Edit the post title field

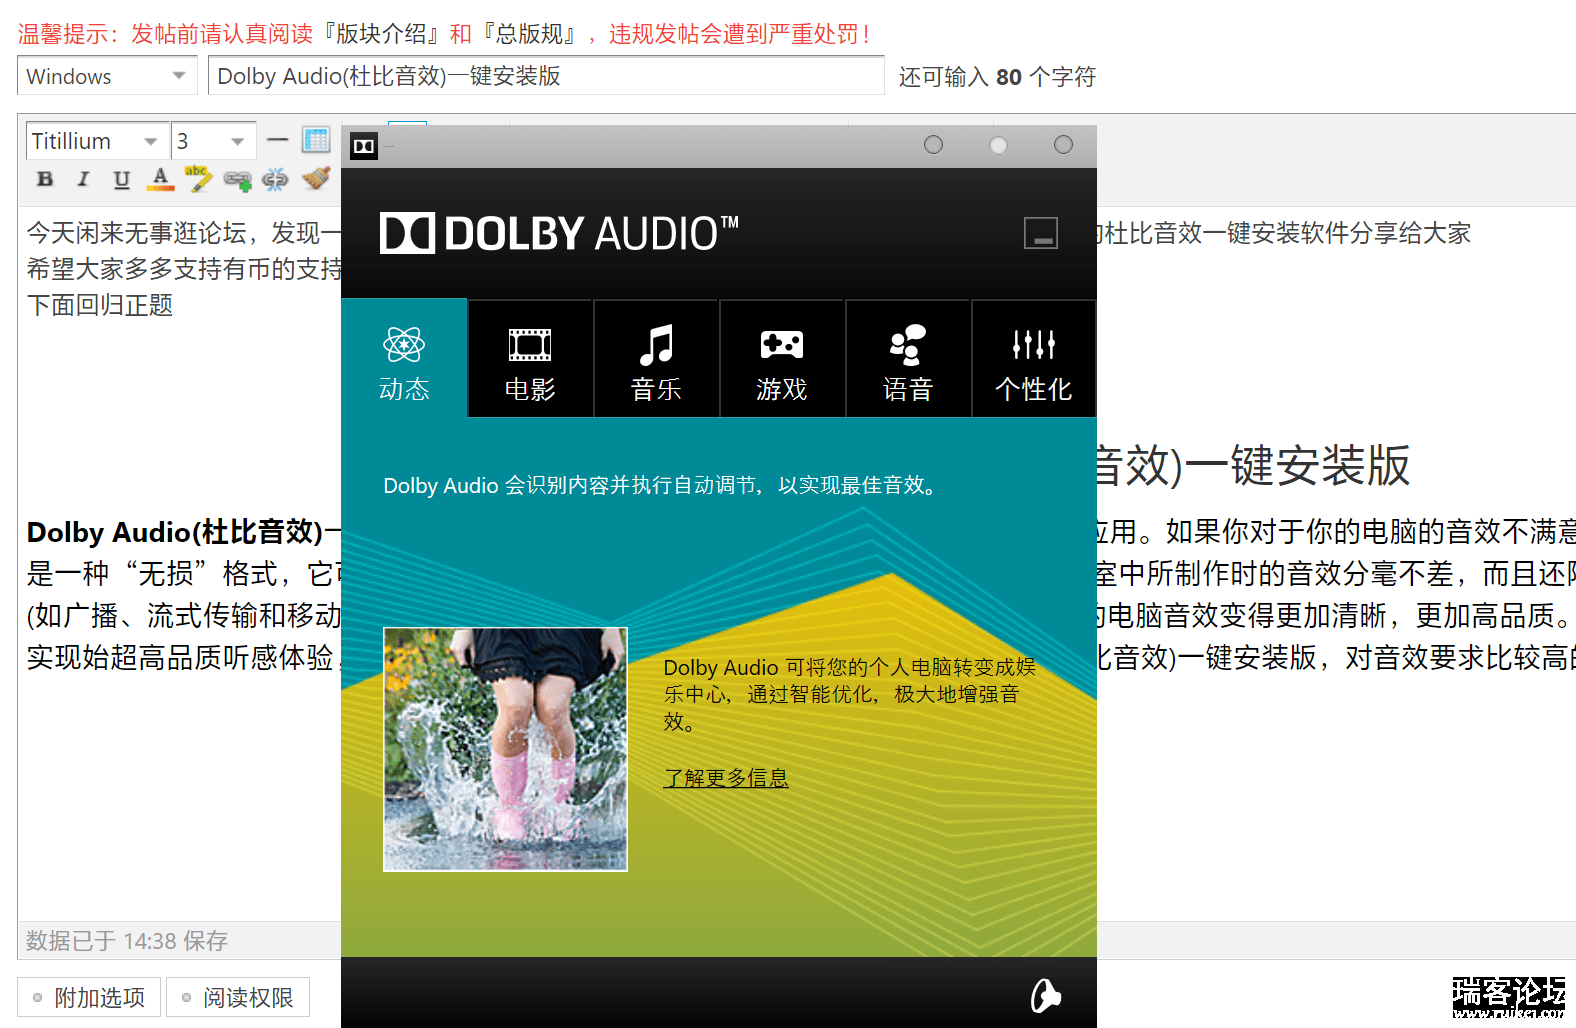[x=546, y=76]
